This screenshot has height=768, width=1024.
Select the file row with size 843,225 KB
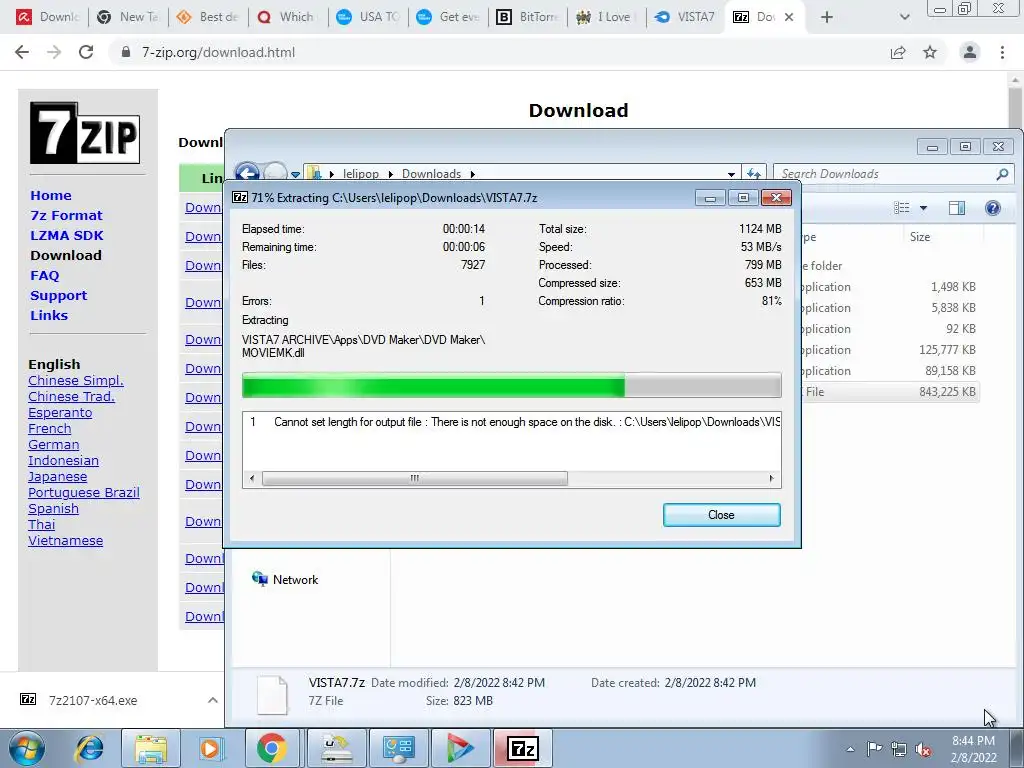tap(889, 392)
